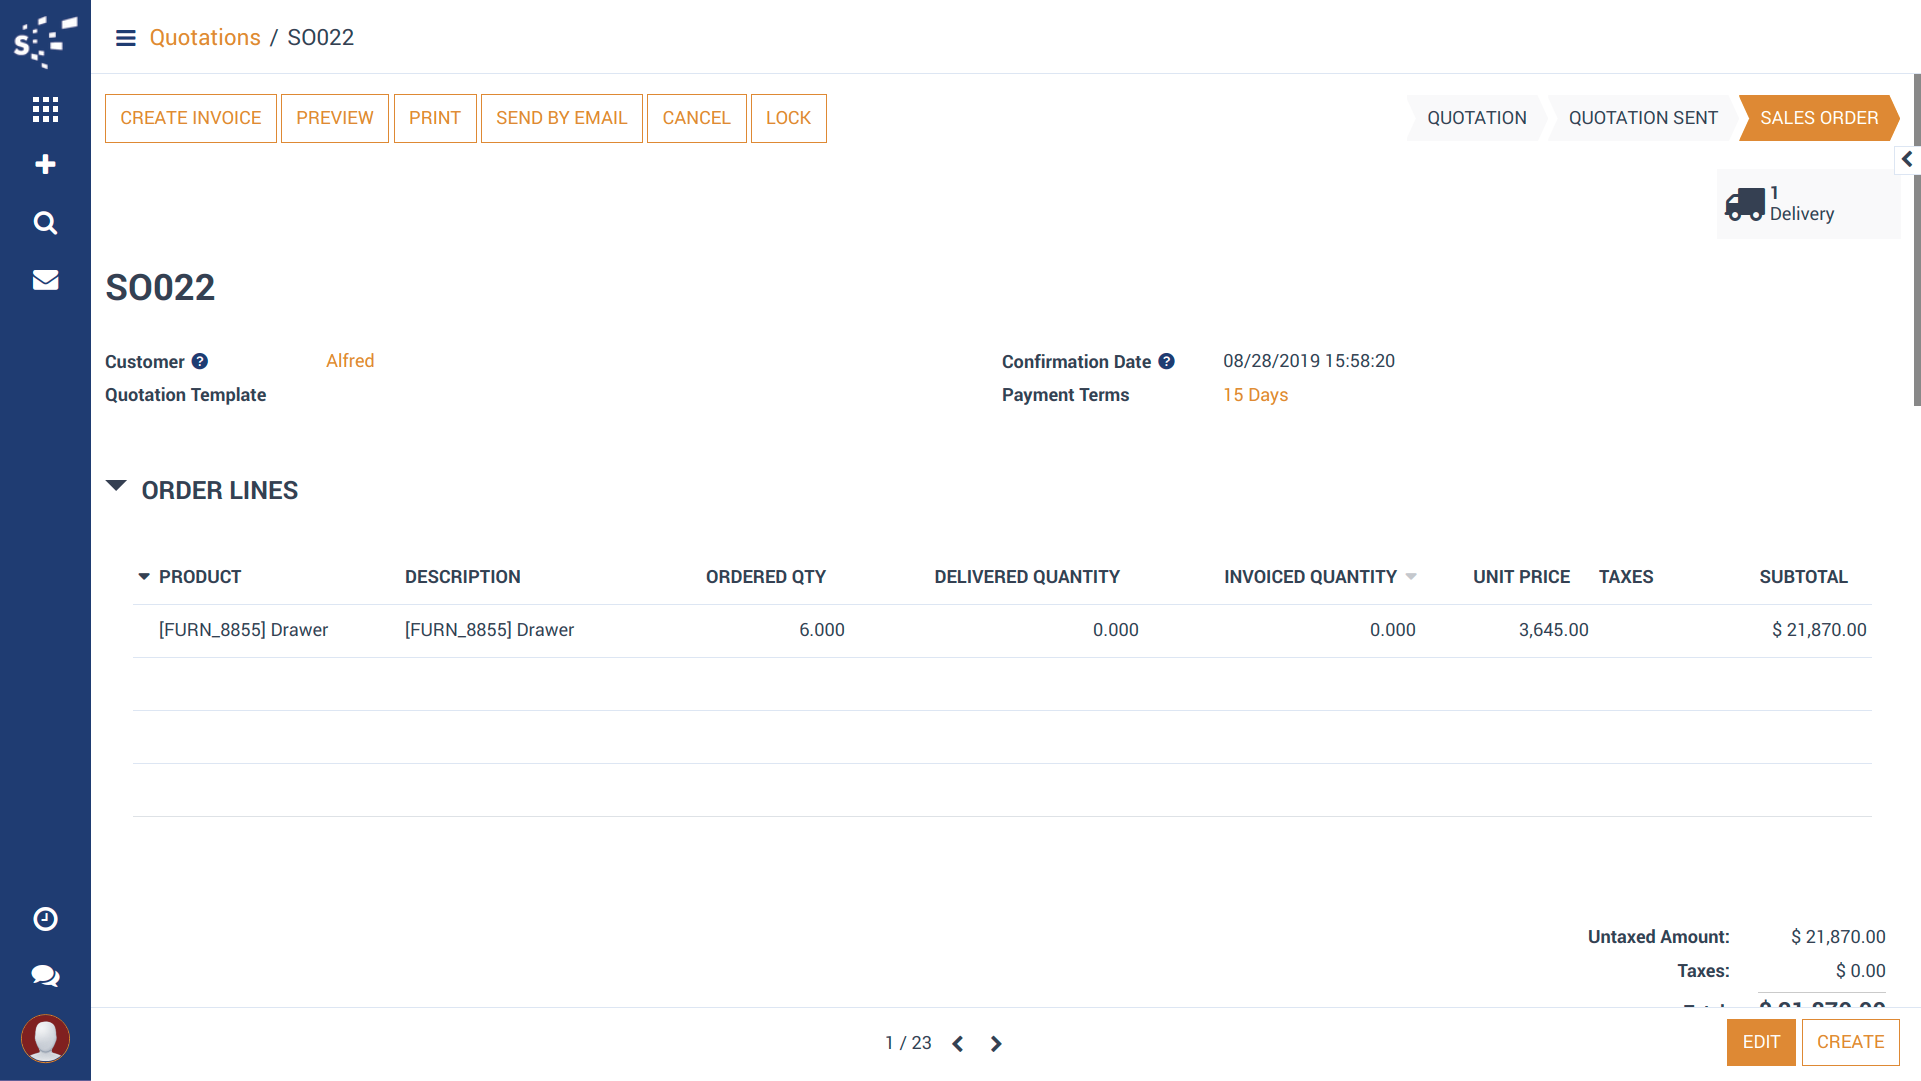Open the apps grid menu icon
Image resolution: width=1921 pixels, height=1081 pixels.
pos(45,109)
